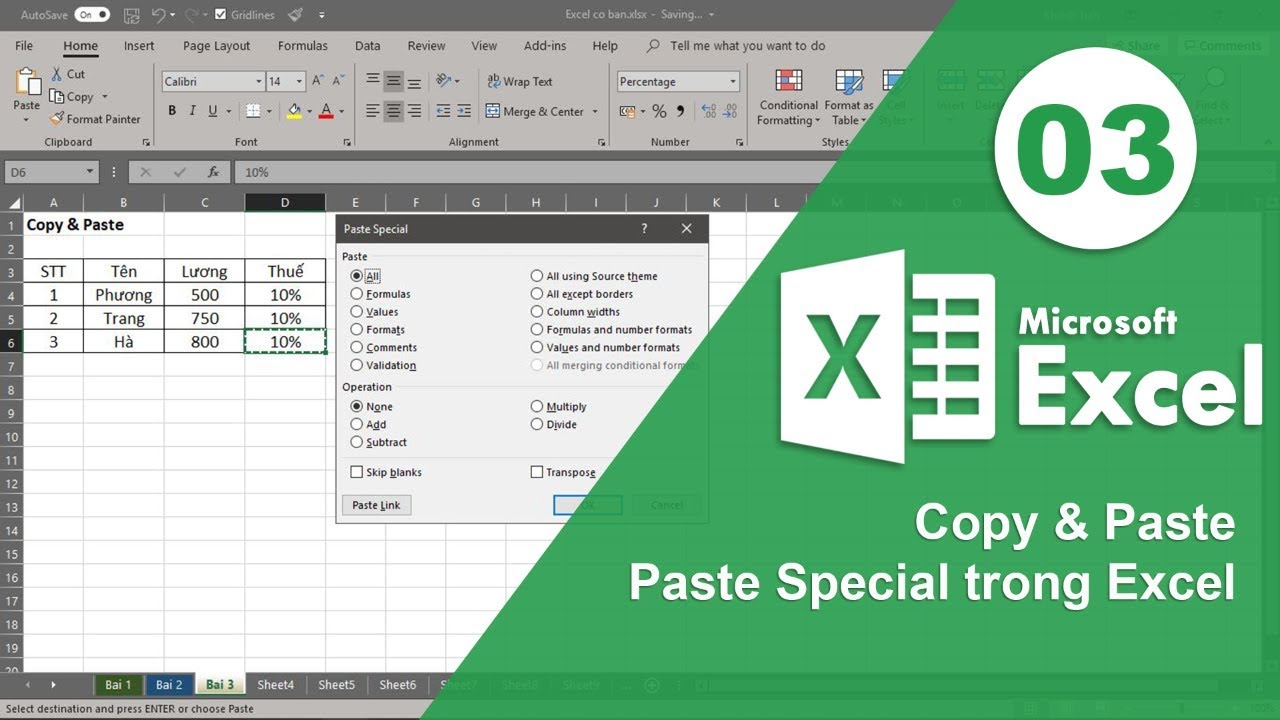
Task: Apply Underline formatting
Action: 212,111
